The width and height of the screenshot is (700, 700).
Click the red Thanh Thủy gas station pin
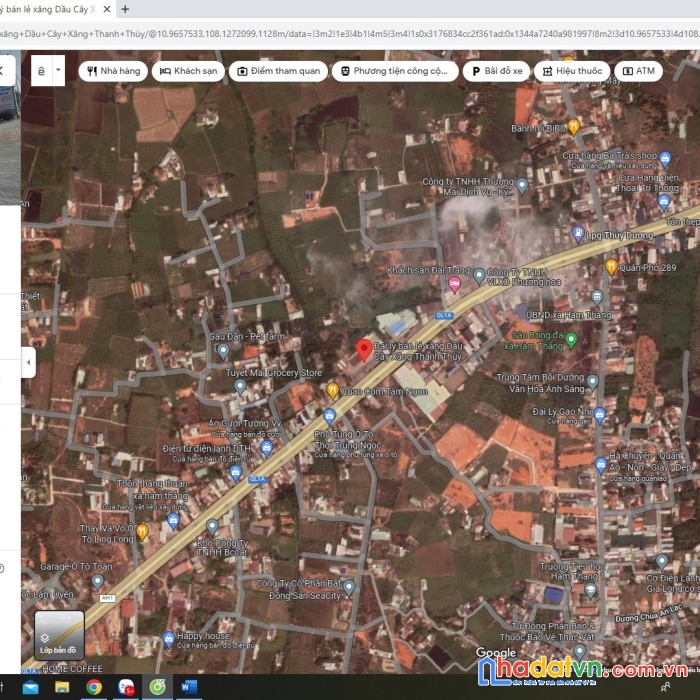[x=364, y=351]
